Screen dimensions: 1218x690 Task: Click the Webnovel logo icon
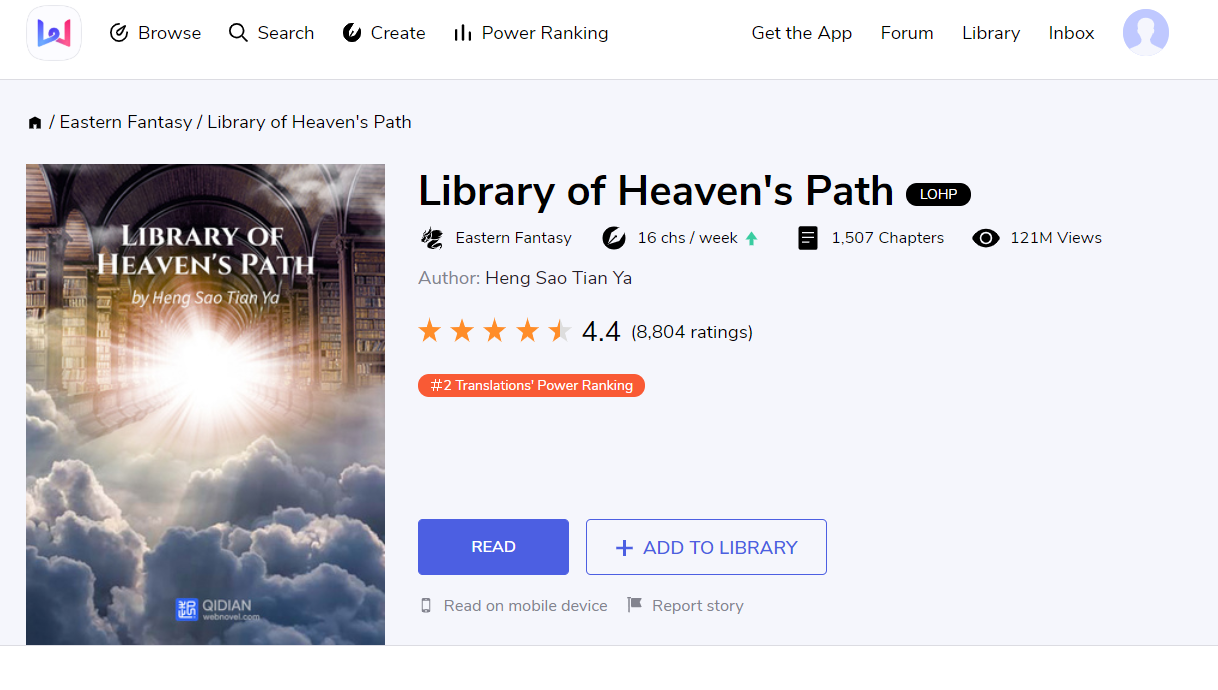[54, 33]
